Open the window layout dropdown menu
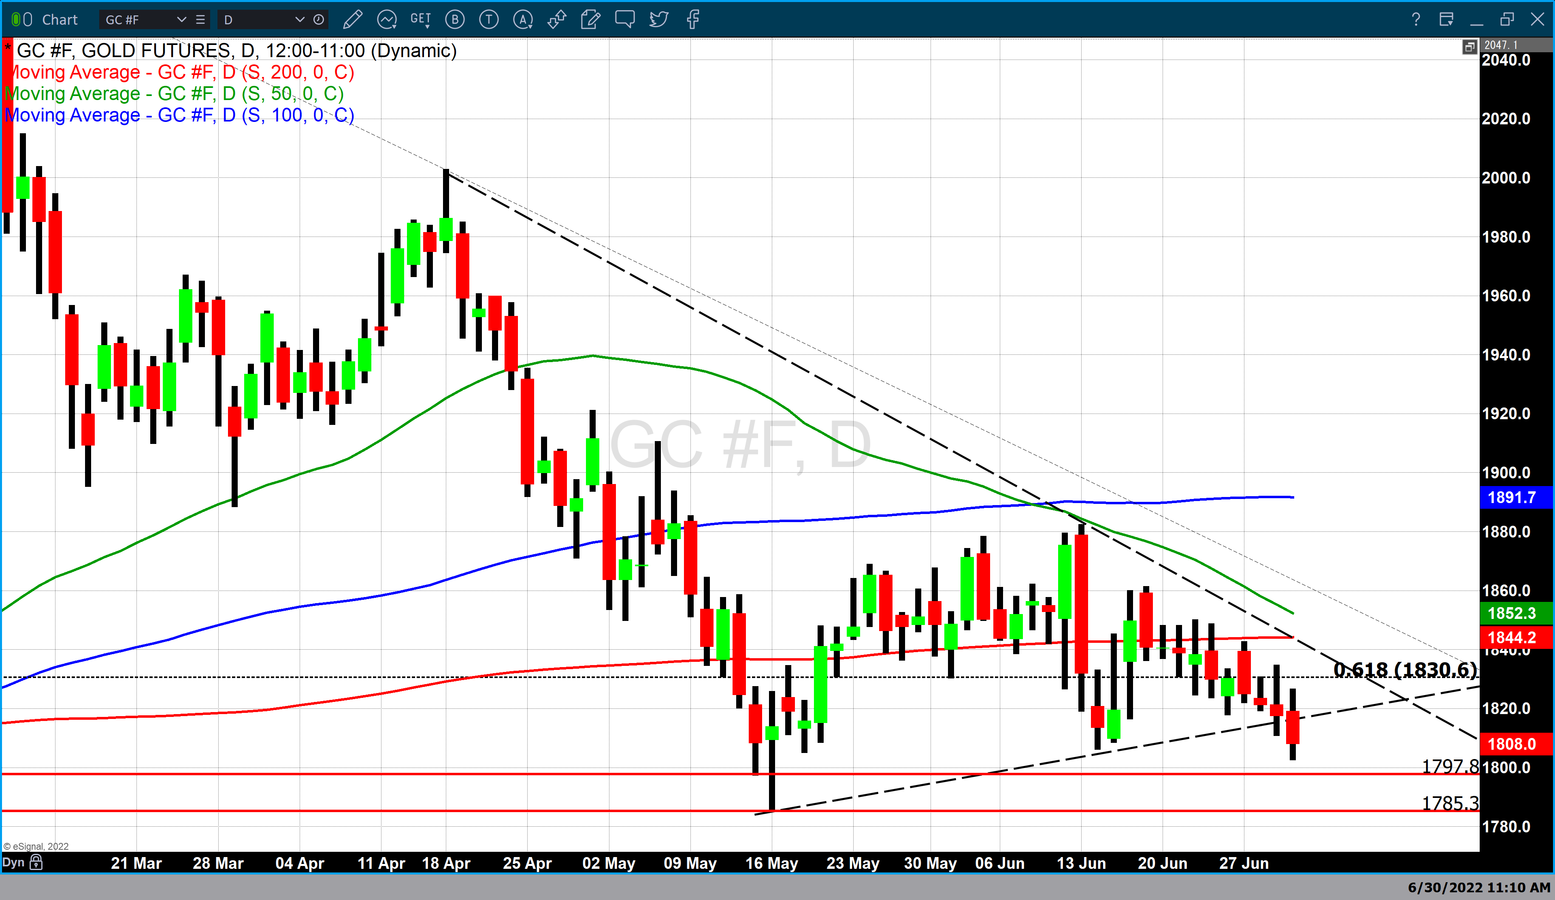 tap(1446, 19)
